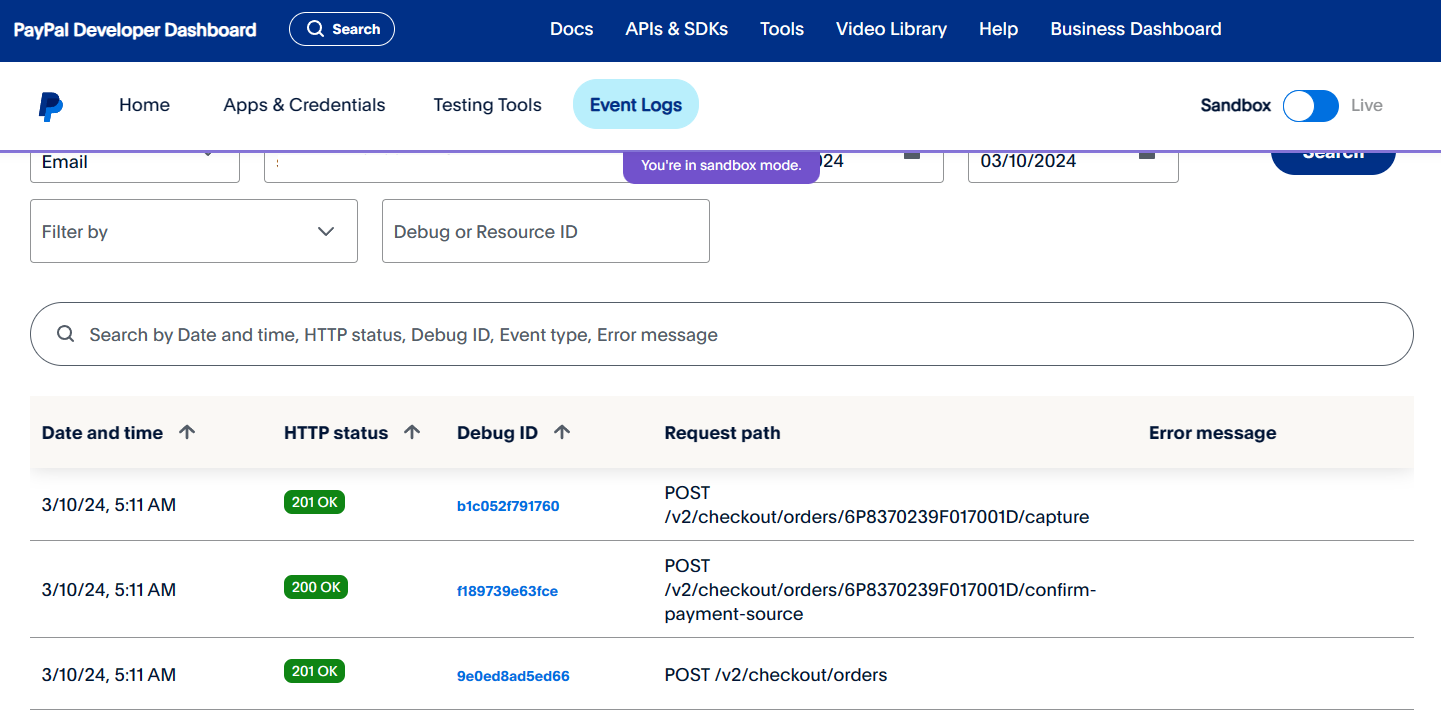Click the capture request path text
Screen dimensions: 1441x727
877,505
